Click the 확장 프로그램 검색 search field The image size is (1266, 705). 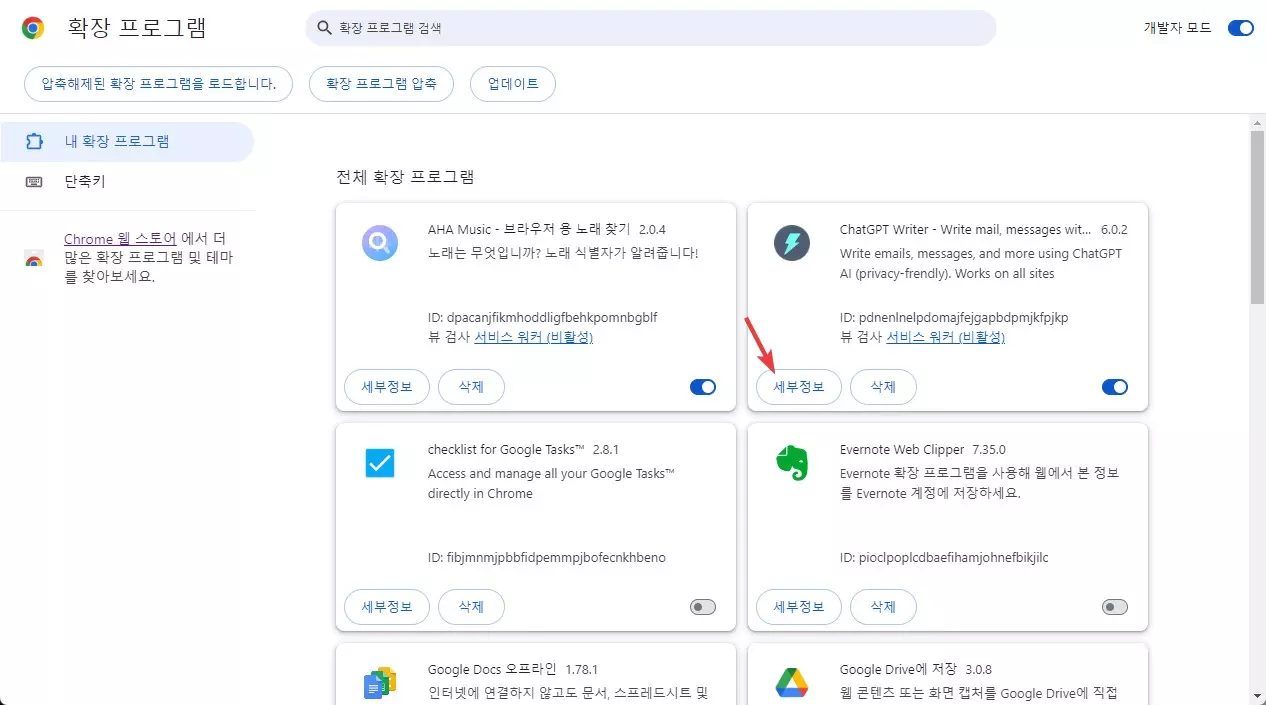pos(651,28)
